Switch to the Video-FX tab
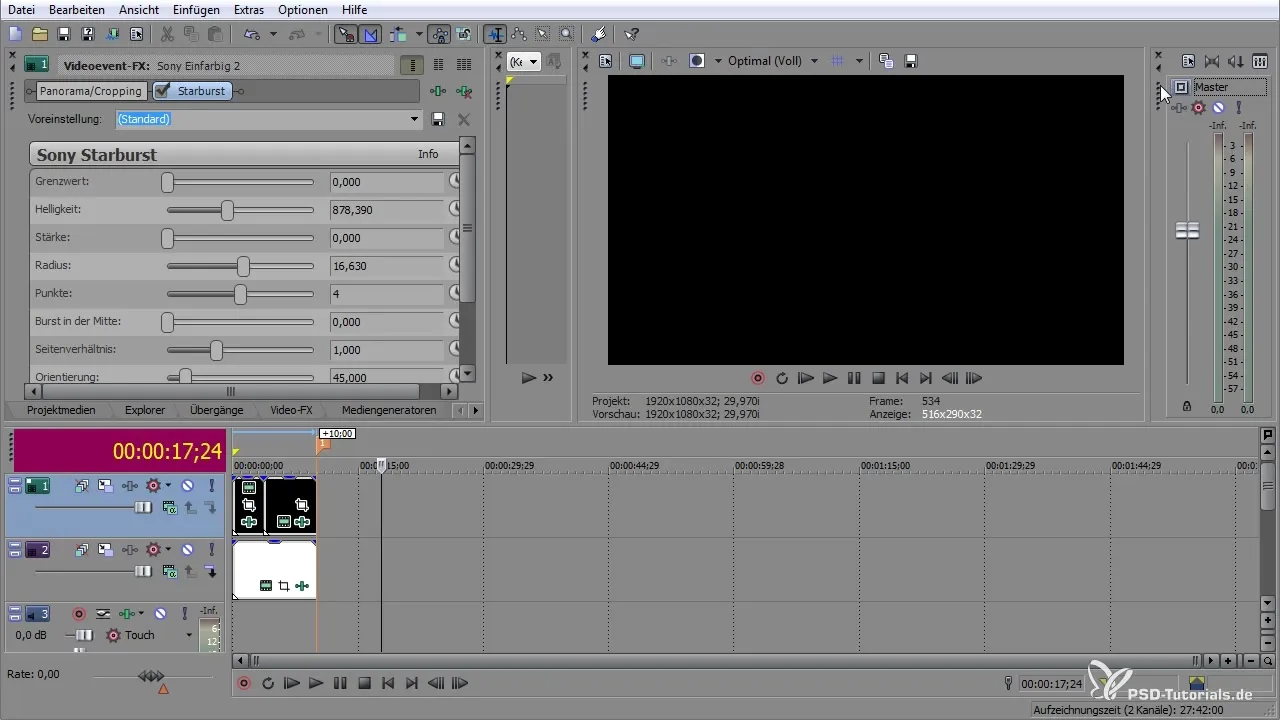Screen dimensions: 1280x720 (x=291, y=410)
